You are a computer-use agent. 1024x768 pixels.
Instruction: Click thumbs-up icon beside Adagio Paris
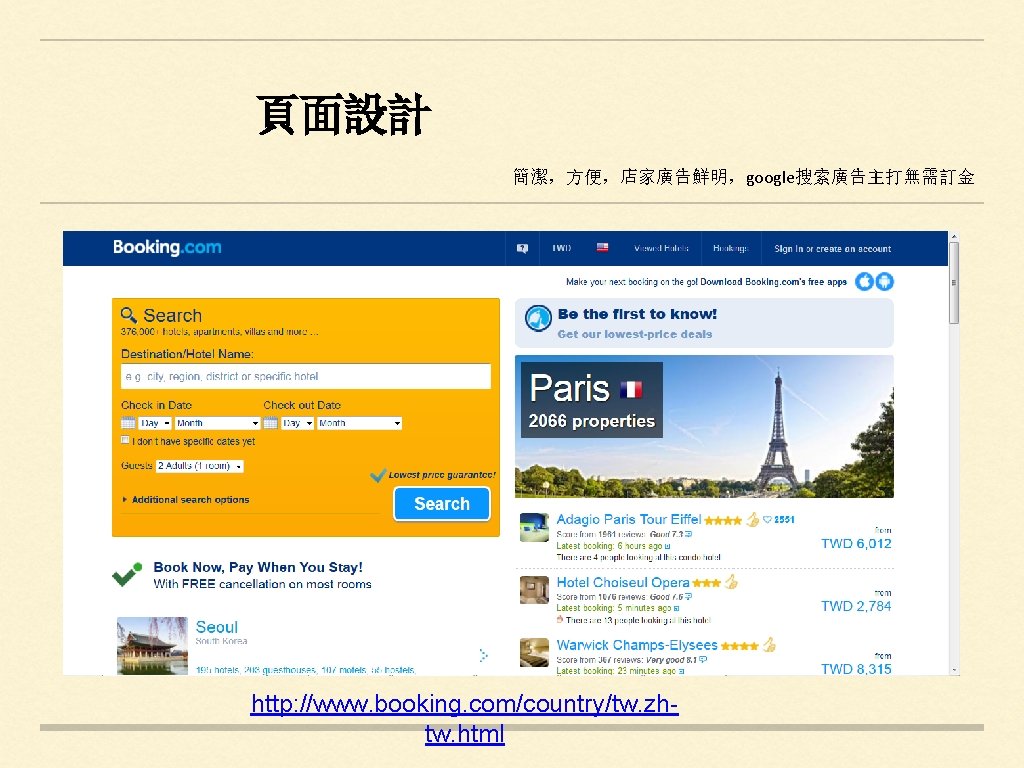[753, 519]
